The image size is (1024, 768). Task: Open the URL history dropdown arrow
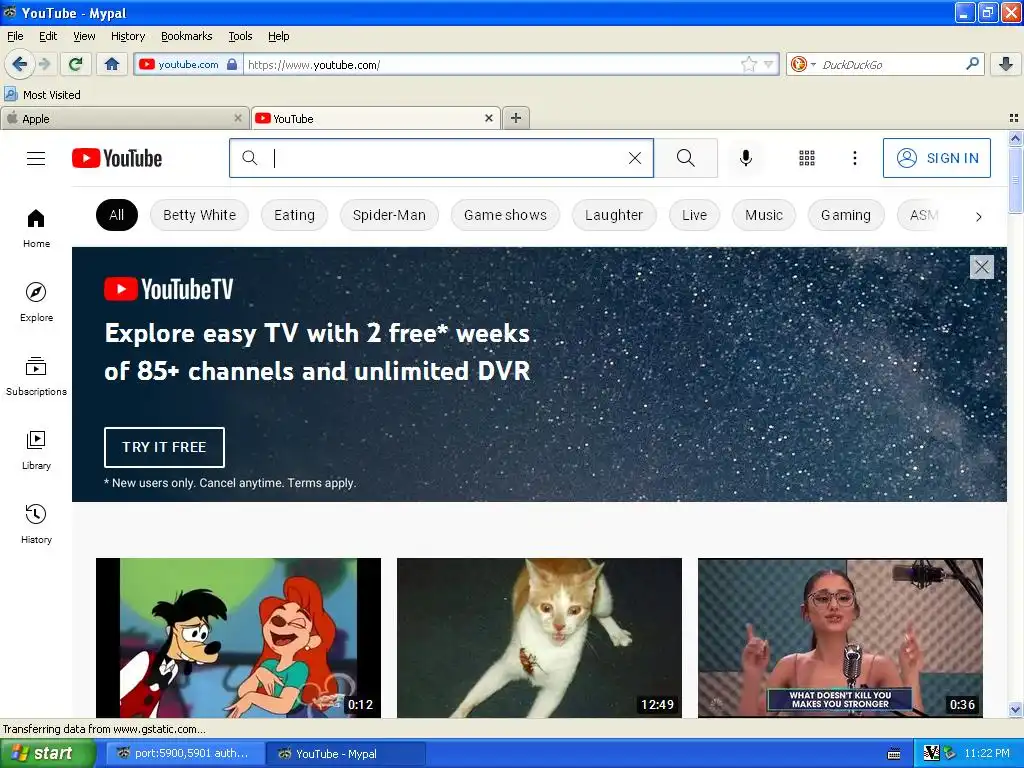coord(769,64)
